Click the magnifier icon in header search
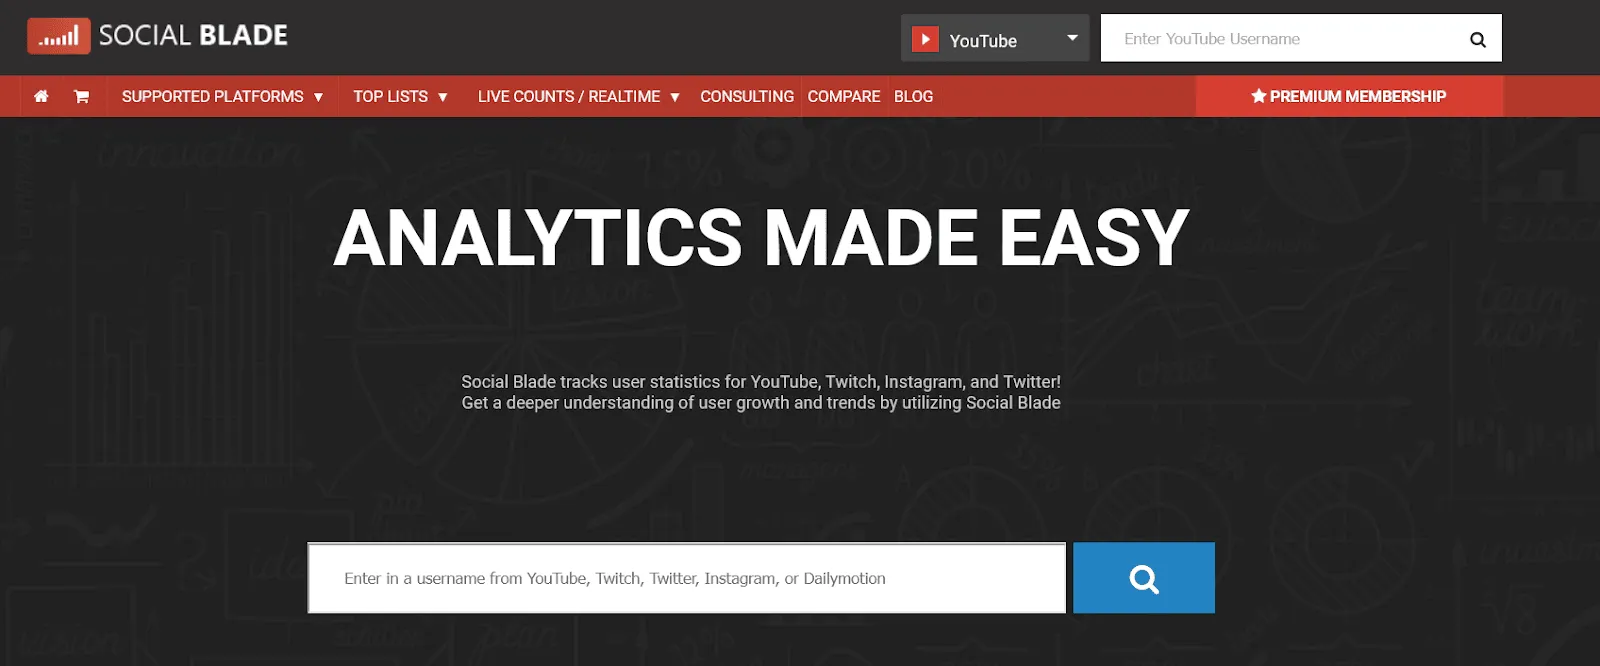Image resolution: width=1600 pixels, height=666 pixels. [1477, 39]
